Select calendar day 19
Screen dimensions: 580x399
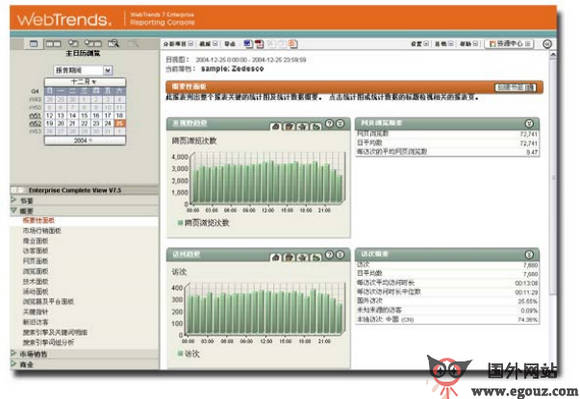(x=50, y=124)
